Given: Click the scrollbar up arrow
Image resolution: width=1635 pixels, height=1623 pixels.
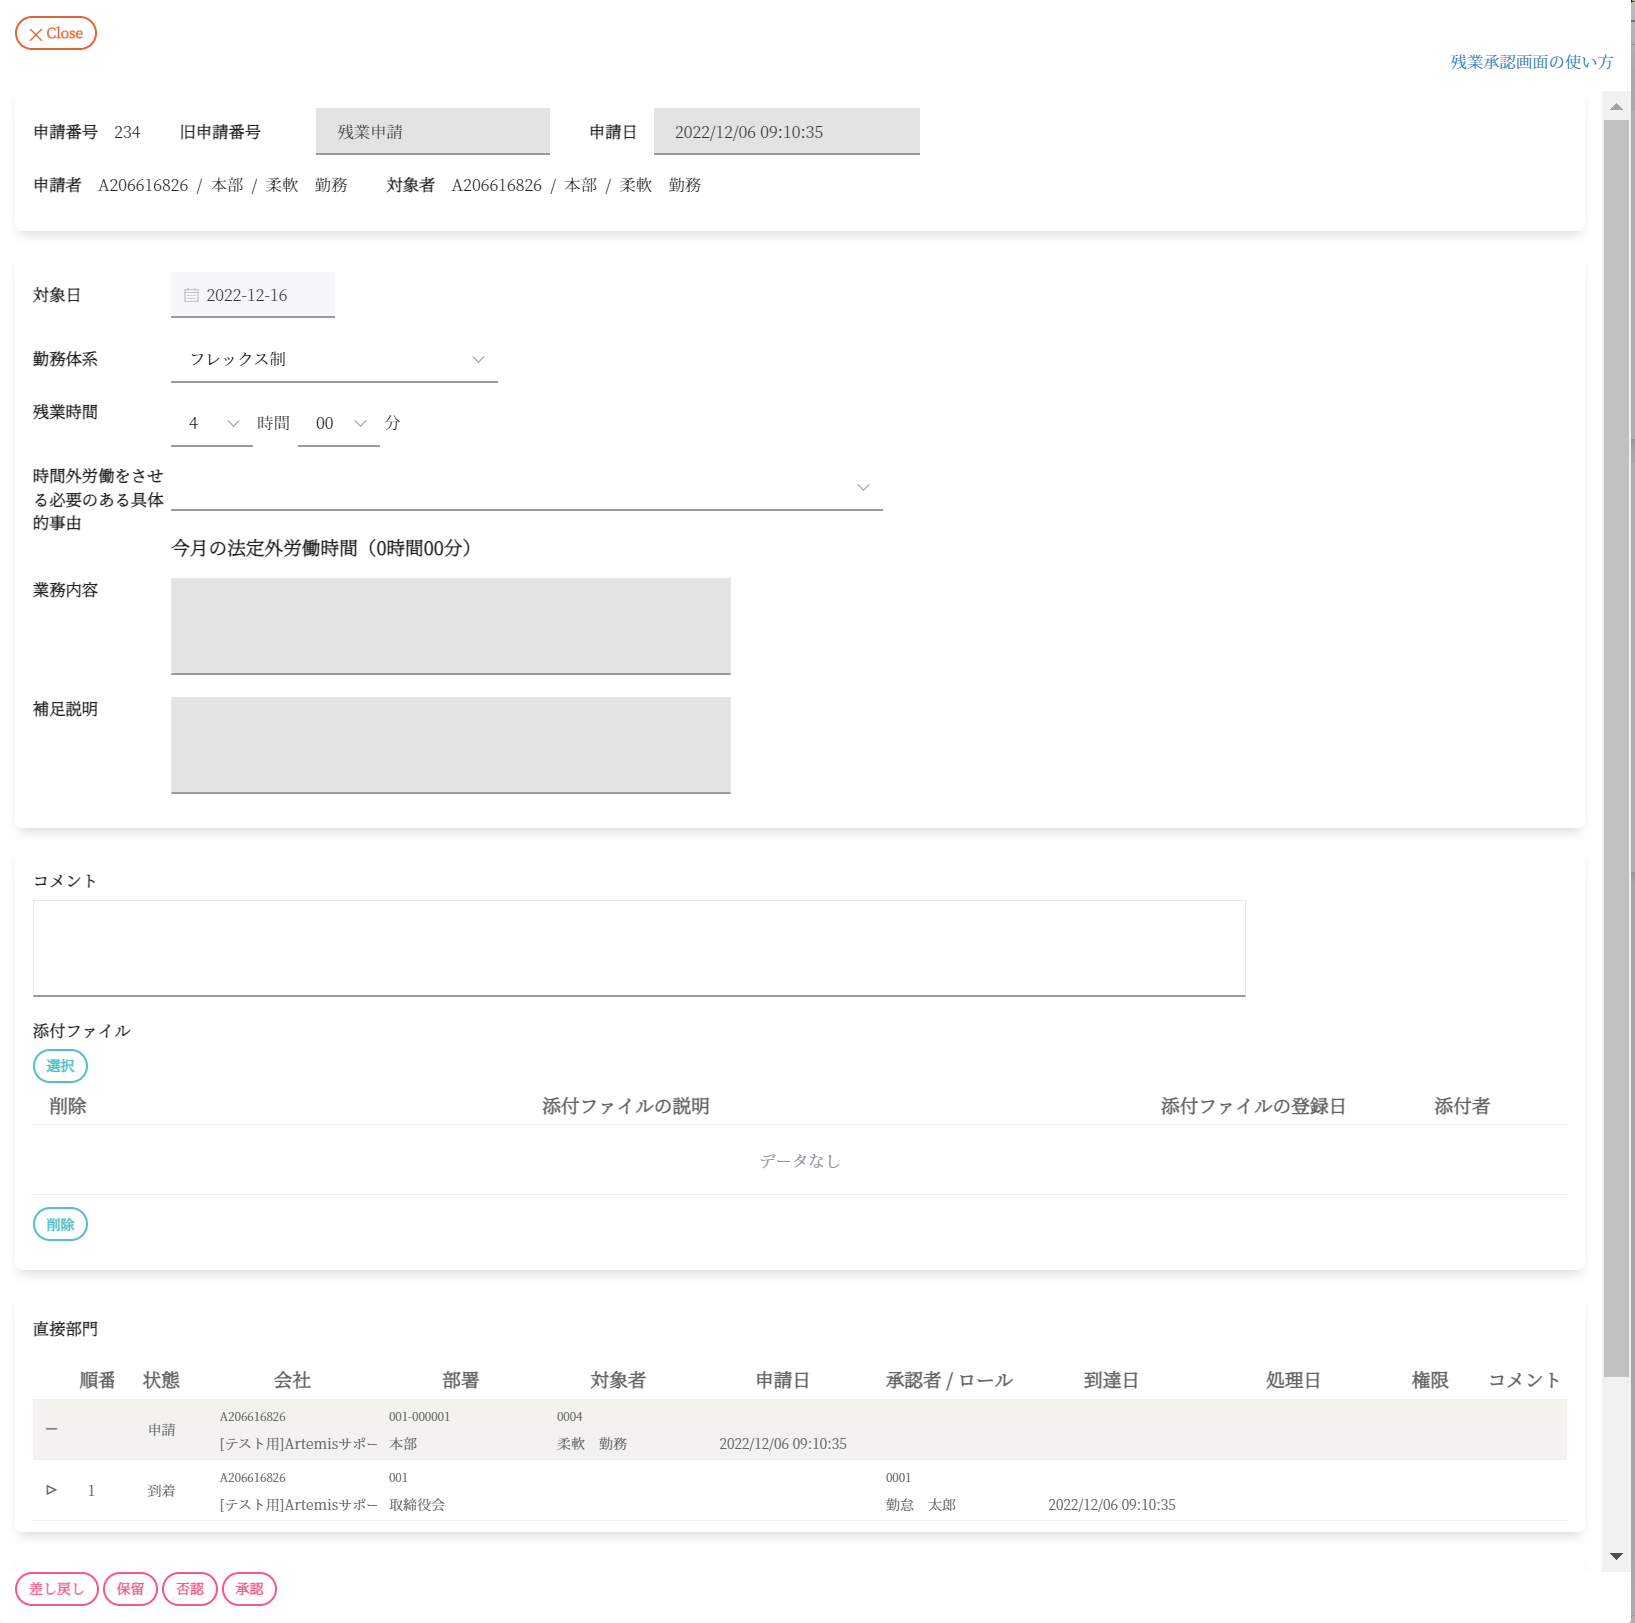Looking at the screenshot, I should (x=1616, y=106).
